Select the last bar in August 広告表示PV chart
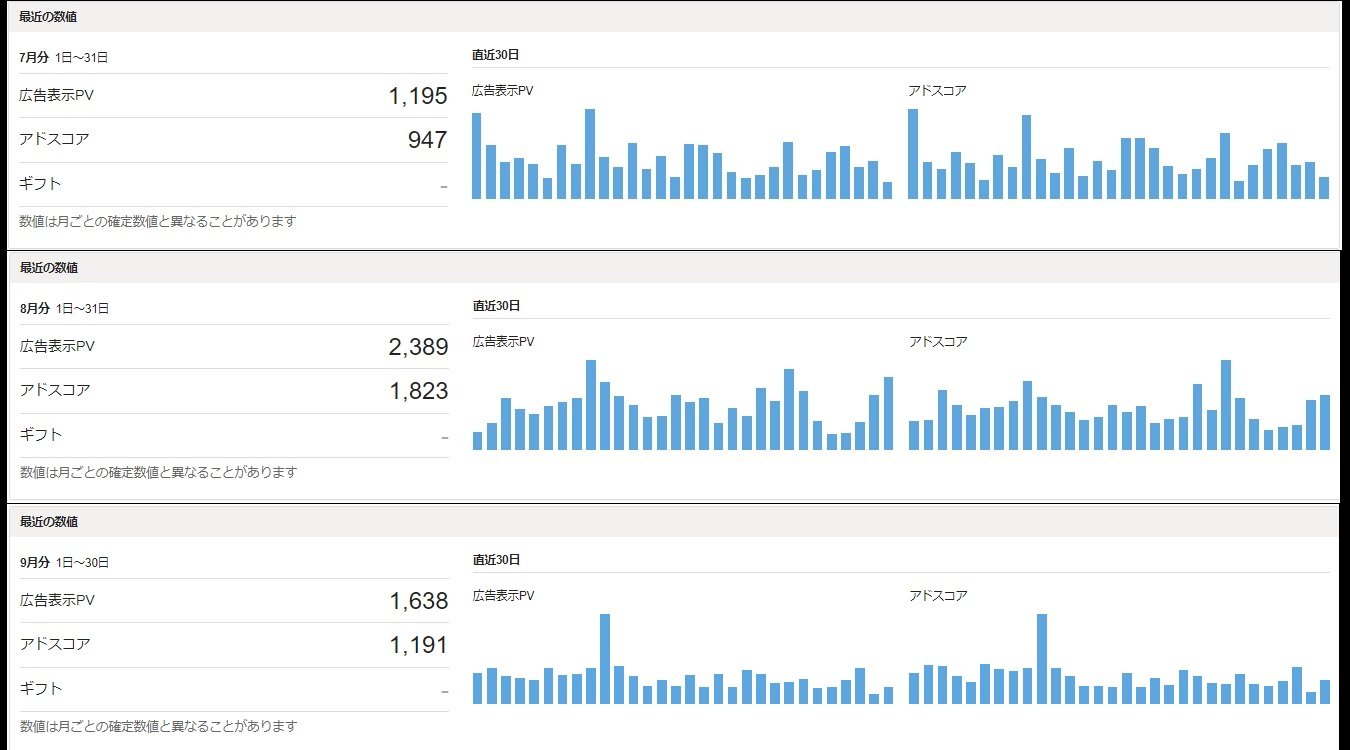This screenshot has height=750, width=1350. tap(888, 413)
